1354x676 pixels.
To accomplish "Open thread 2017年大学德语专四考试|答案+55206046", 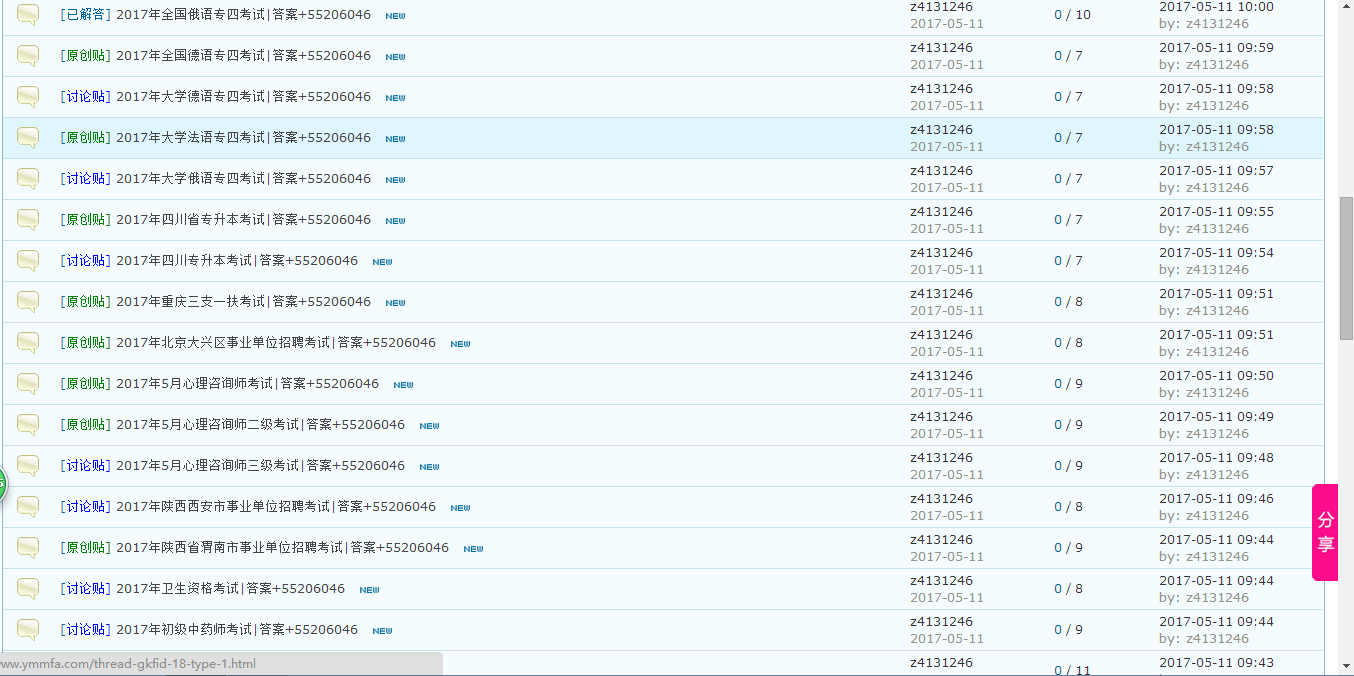I will tap(243, 97).
